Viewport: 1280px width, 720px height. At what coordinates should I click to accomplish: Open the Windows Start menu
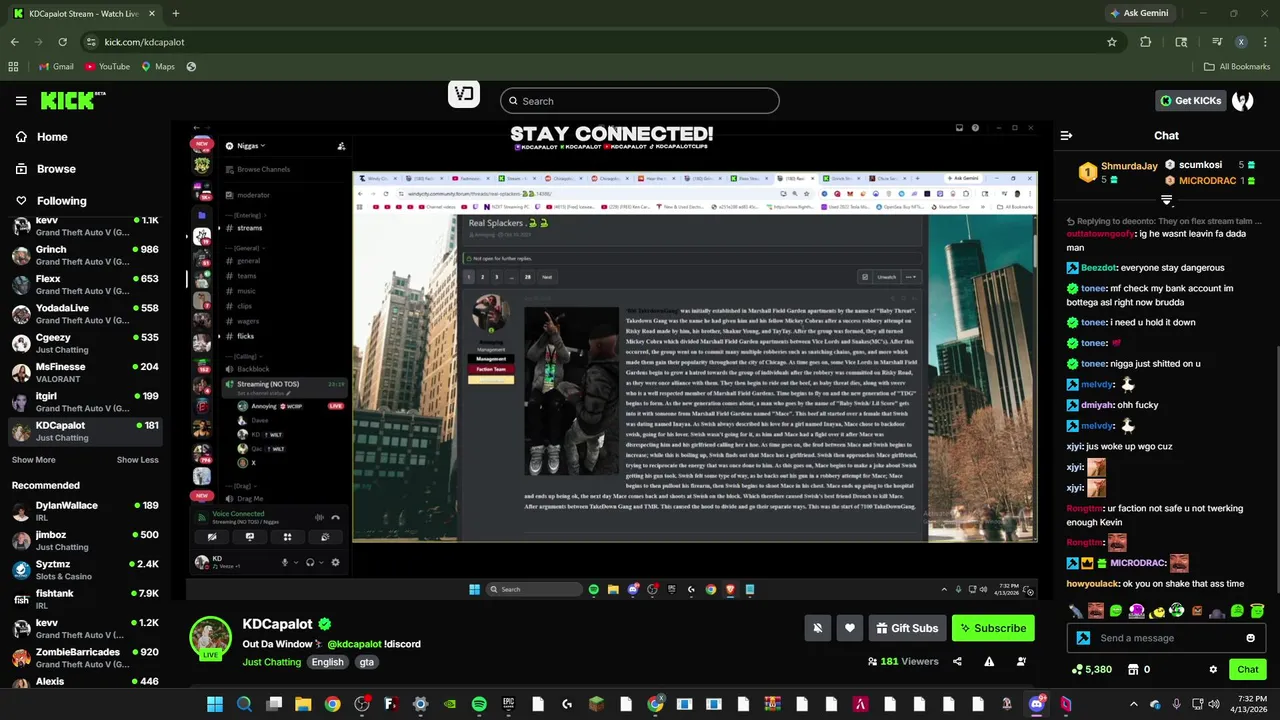click(x=215, y=704)
